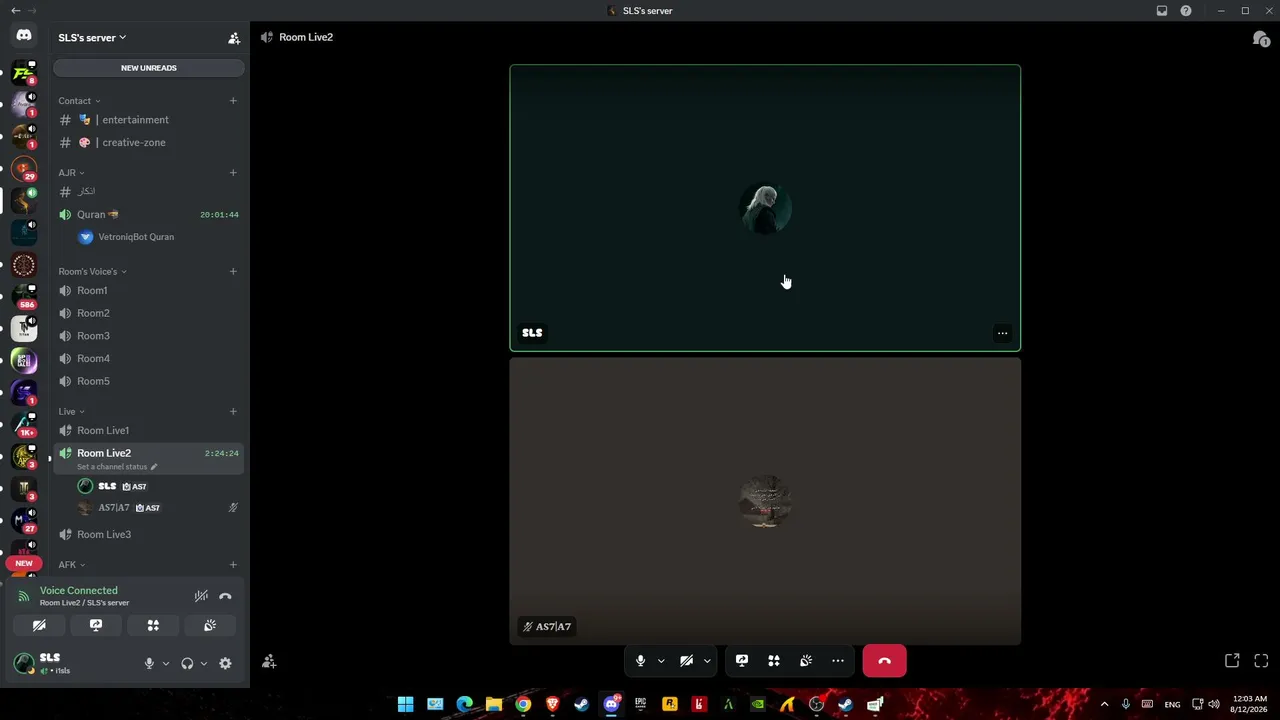Join the Room4 voice channel
Viewport: 1280px width, 720px height.
(148, 359)
